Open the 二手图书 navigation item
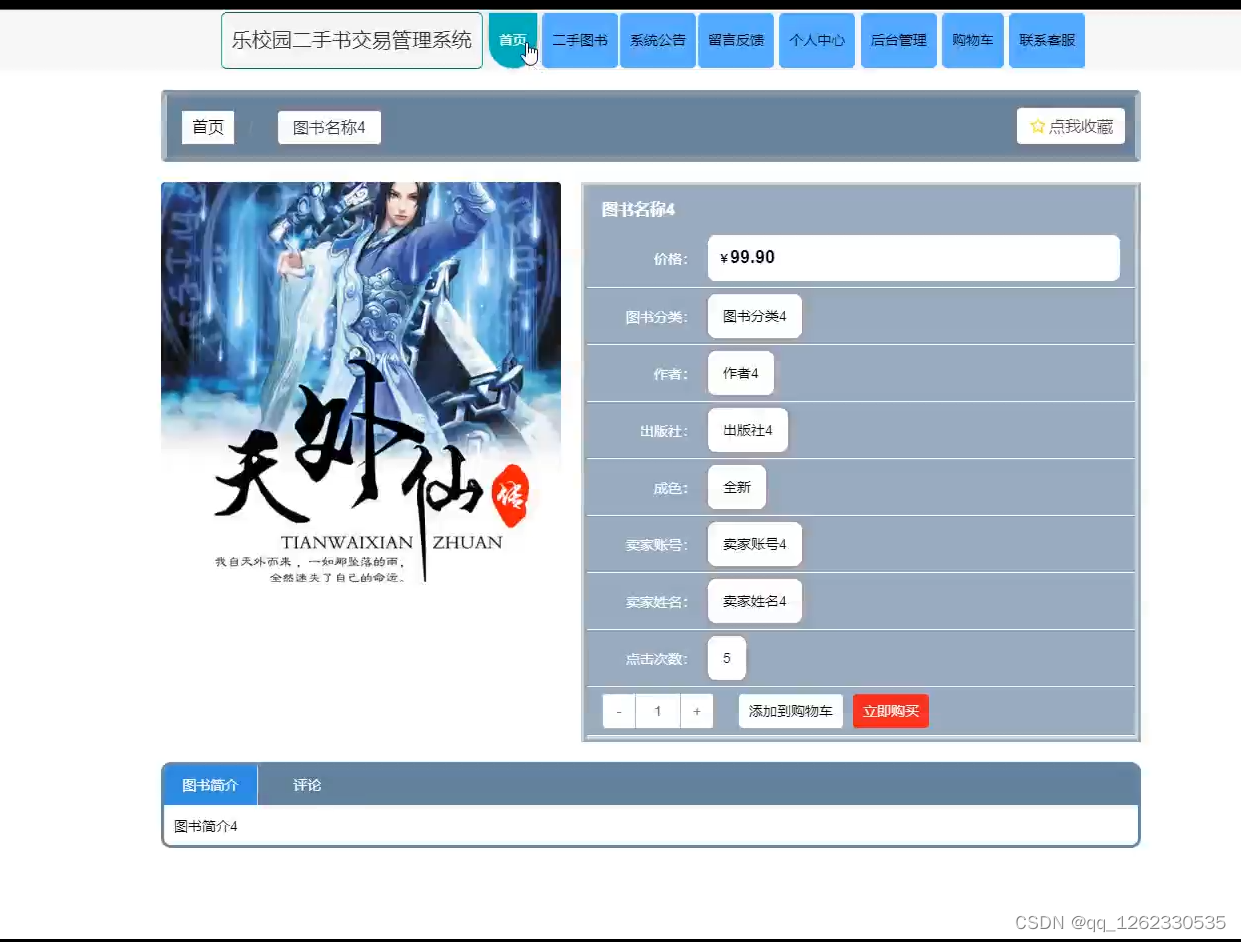1241x942 pixels. click(x=580, y=40)
